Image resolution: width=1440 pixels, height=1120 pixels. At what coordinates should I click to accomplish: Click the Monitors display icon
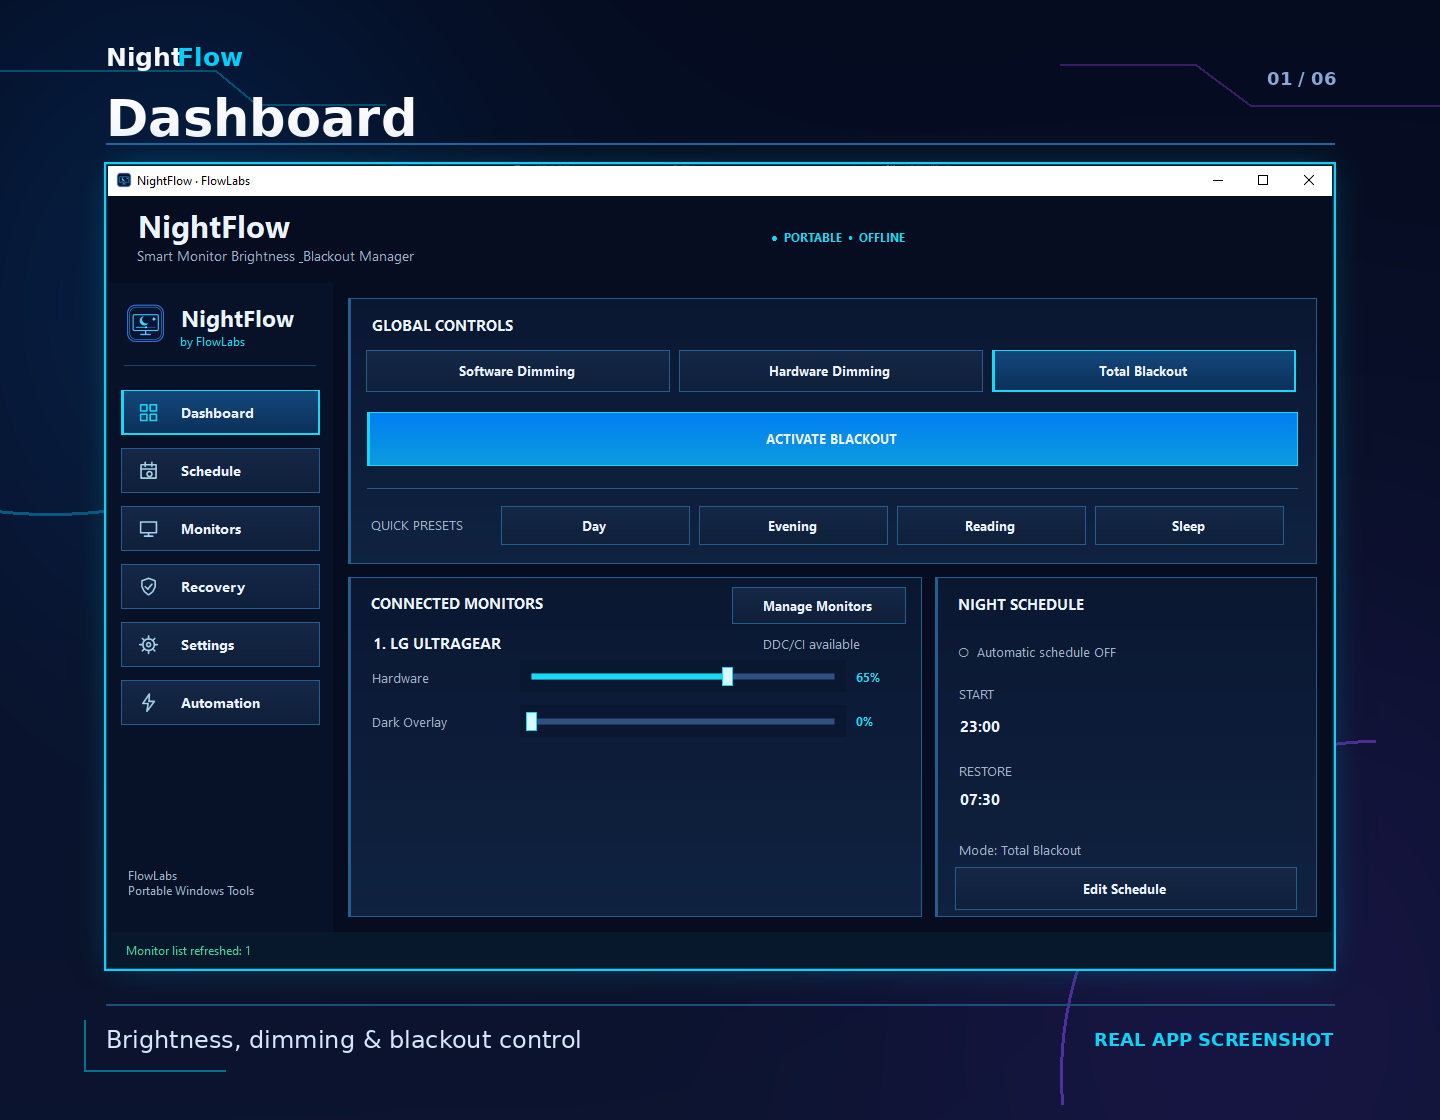coord(148,529)
